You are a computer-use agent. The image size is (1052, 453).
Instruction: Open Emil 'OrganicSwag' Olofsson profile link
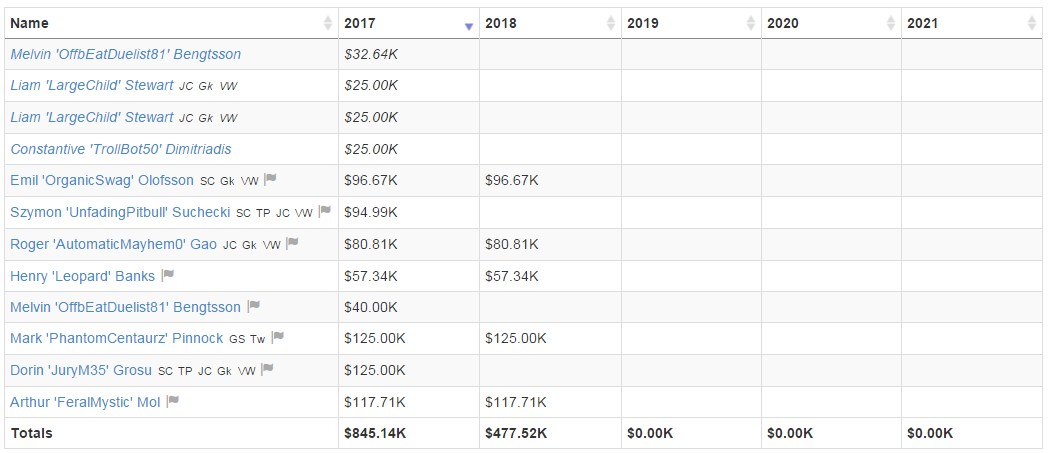click(102, 180)
